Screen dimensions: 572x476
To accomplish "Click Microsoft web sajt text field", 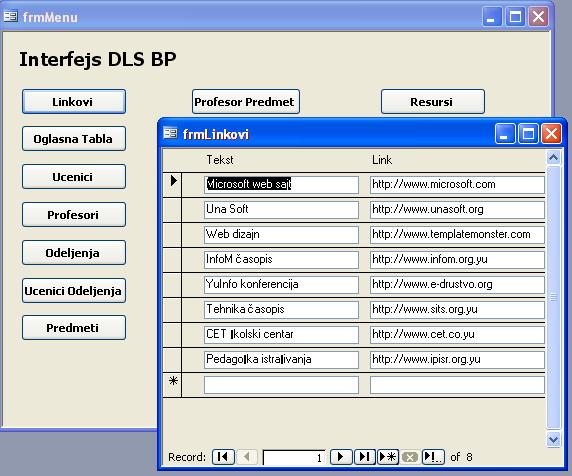I will (281, 185).
